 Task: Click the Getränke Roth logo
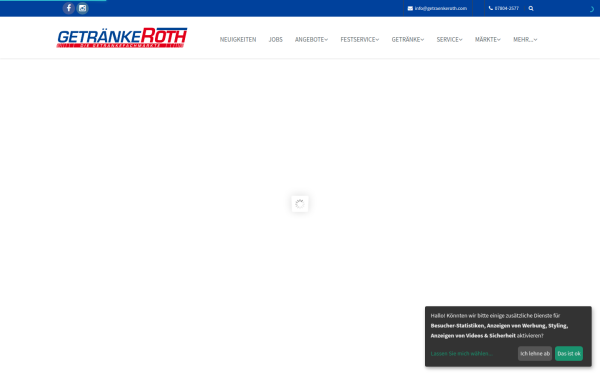click(122, 38)
